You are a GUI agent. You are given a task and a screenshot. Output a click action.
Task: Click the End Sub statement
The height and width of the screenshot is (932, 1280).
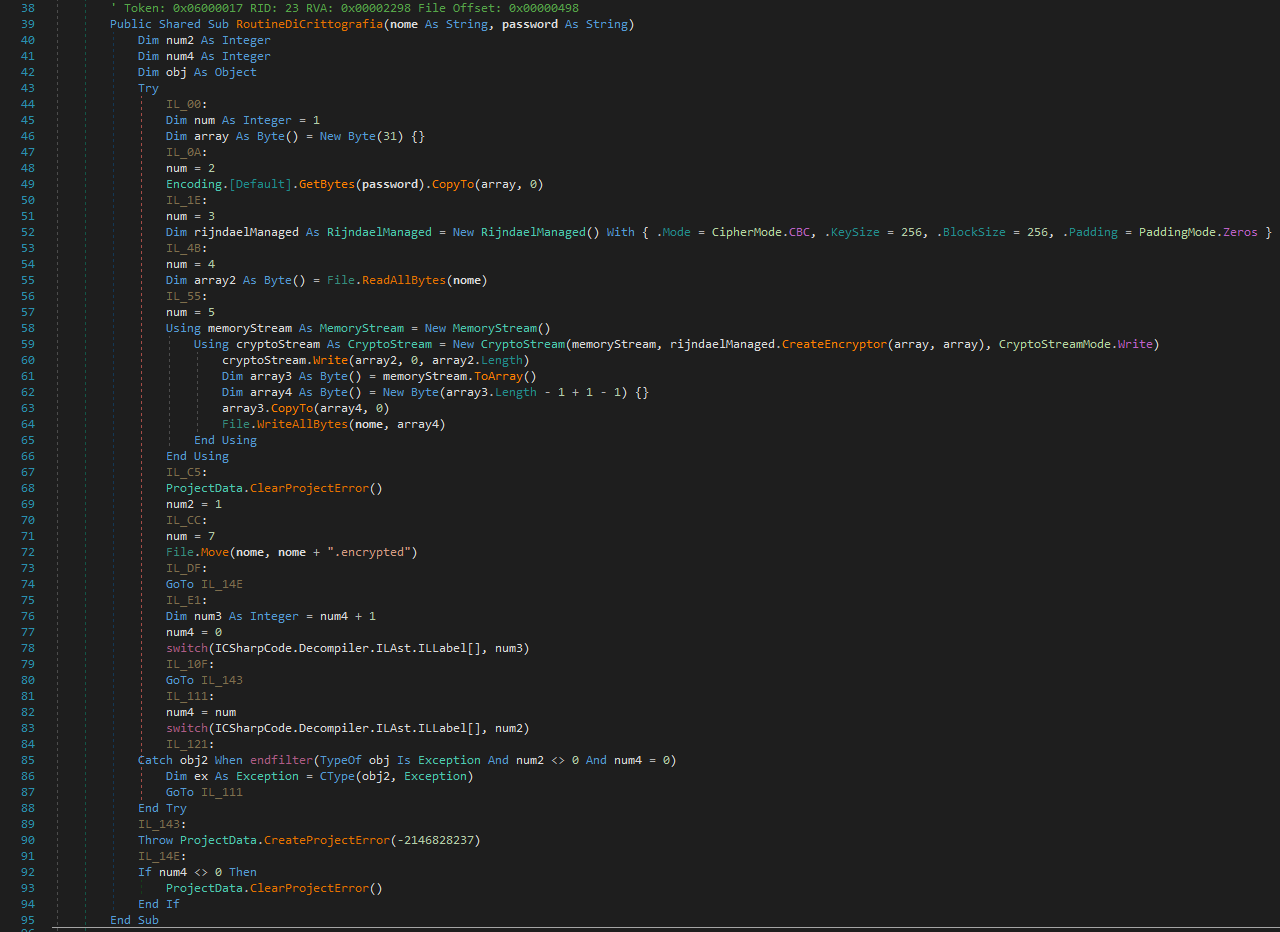click(134, 920)
